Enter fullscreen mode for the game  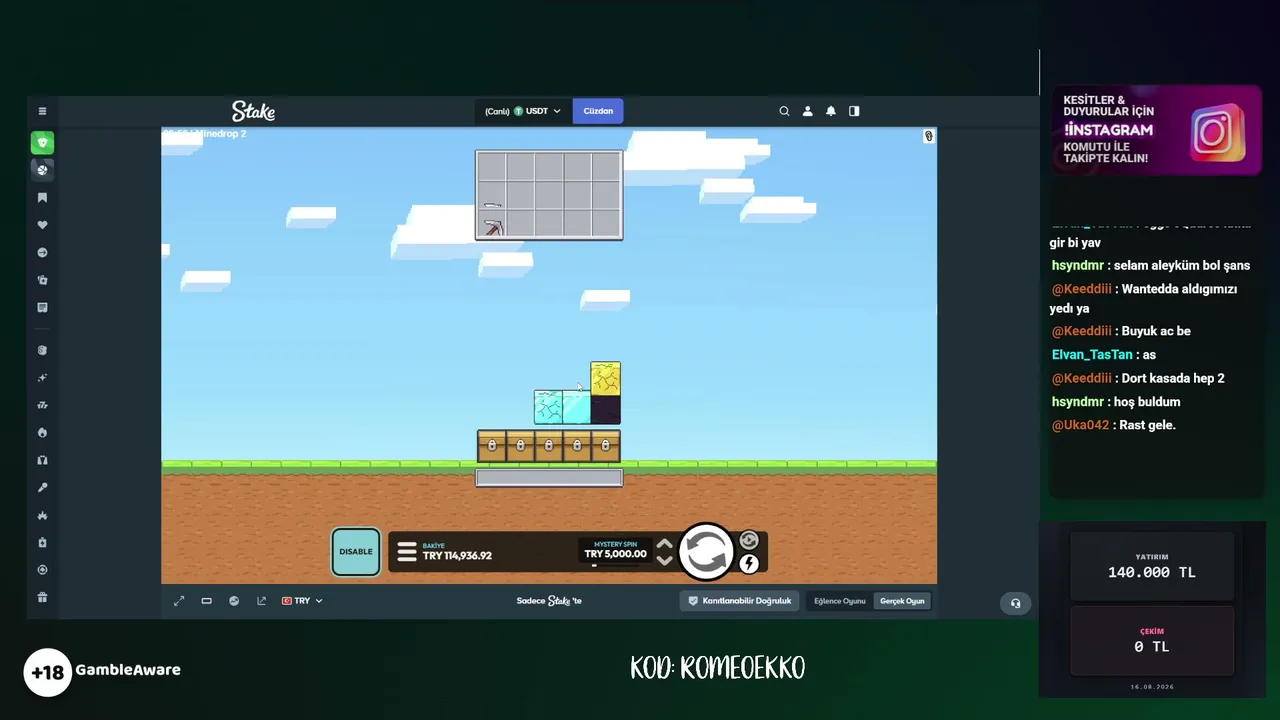point(179,601)
